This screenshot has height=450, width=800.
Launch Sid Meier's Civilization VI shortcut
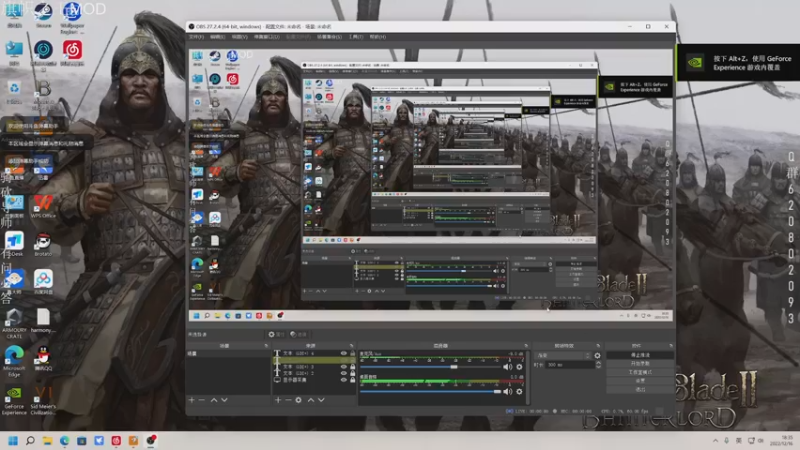(43, 401)
